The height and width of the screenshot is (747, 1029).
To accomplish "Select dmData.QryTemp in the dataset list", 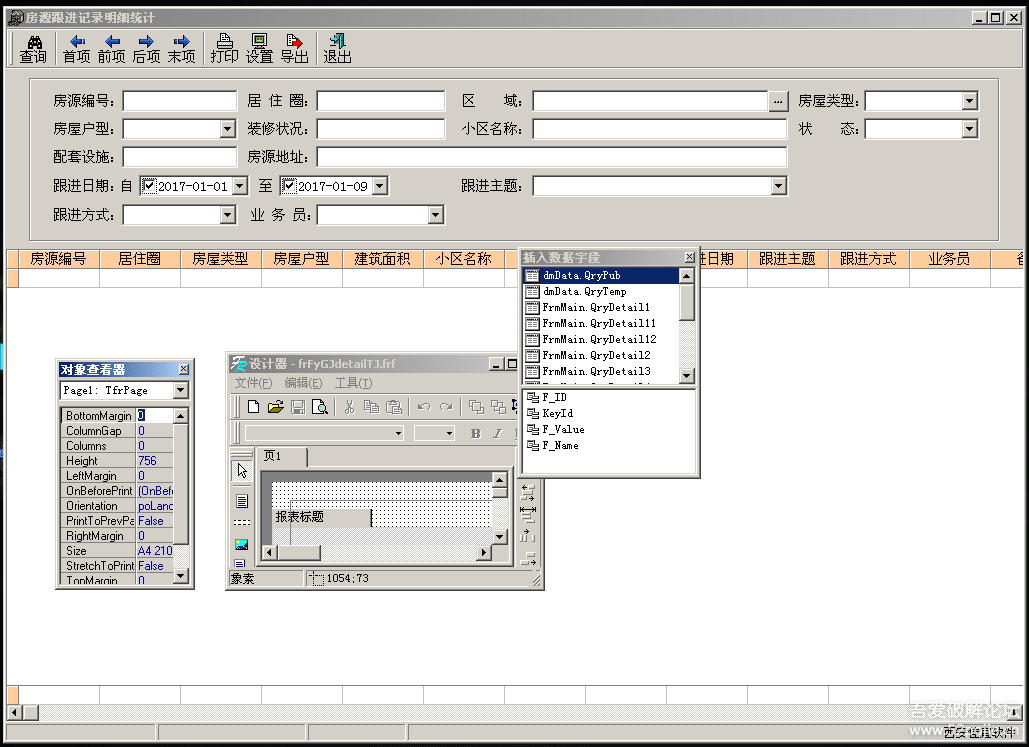I will [x=601, y=291].
